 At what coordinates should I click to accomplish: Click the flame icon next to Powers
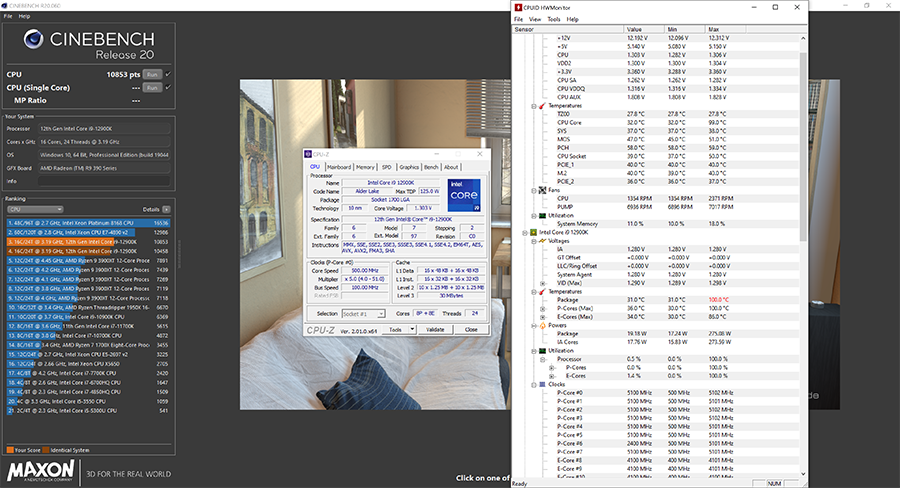pos(542,326)
